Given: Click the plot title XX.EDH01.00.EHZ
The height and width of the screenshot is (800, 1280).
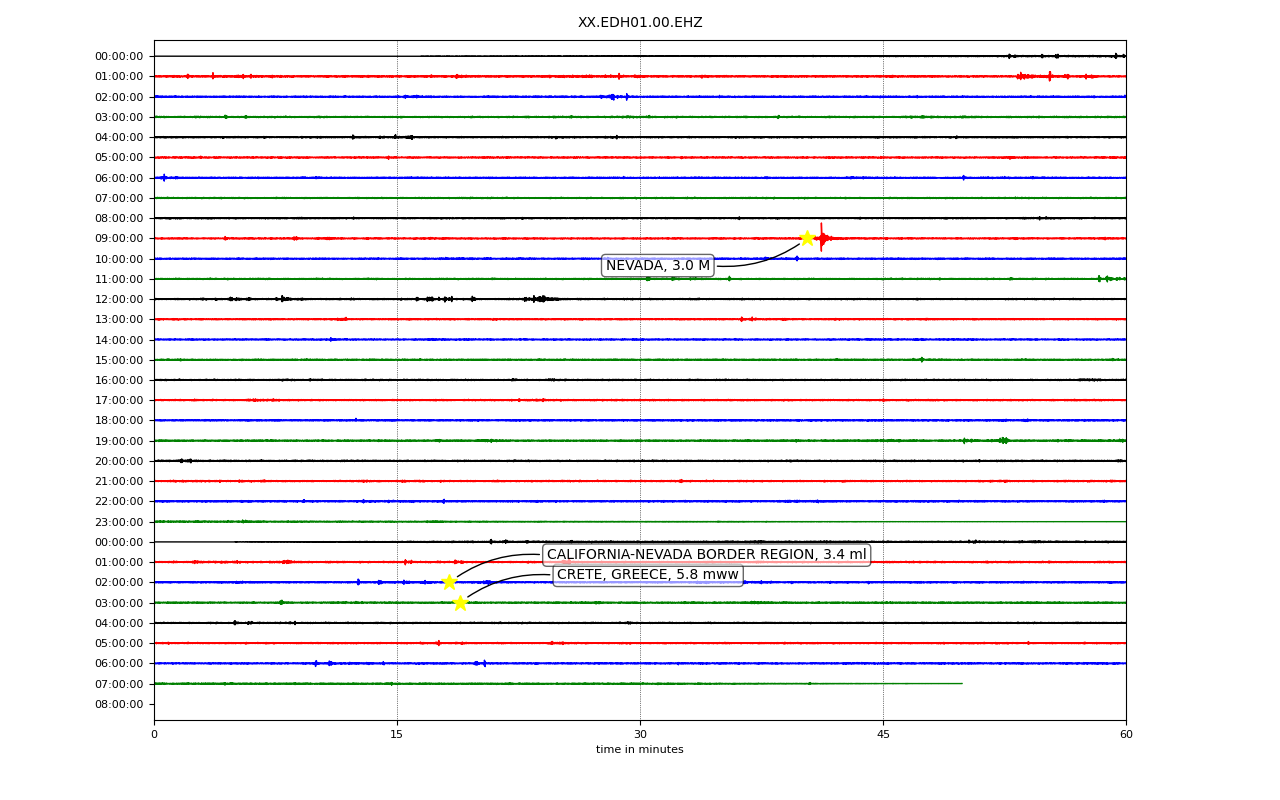Looking at the screenshot, I should (640, 23).
